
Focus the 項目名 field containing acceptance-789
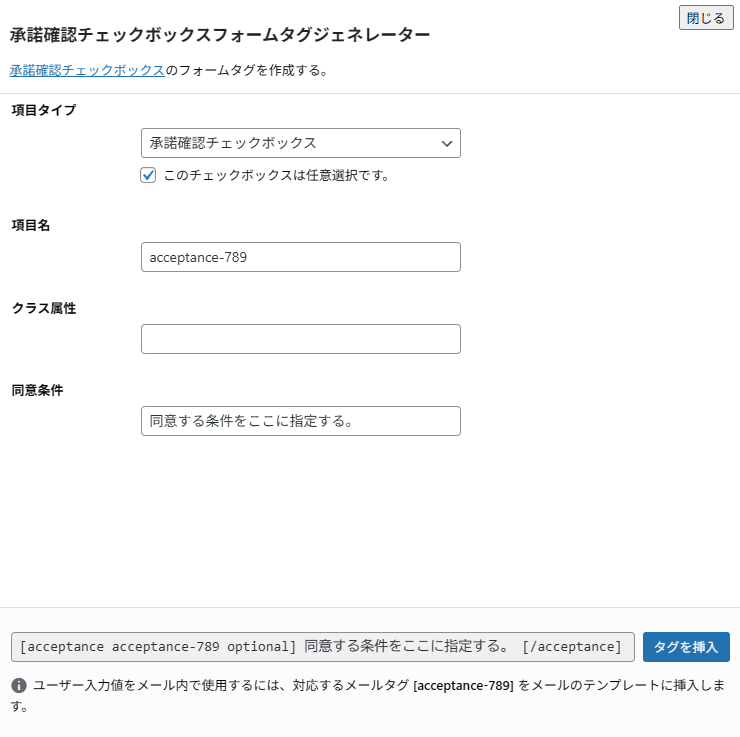[x=300, y=257]
